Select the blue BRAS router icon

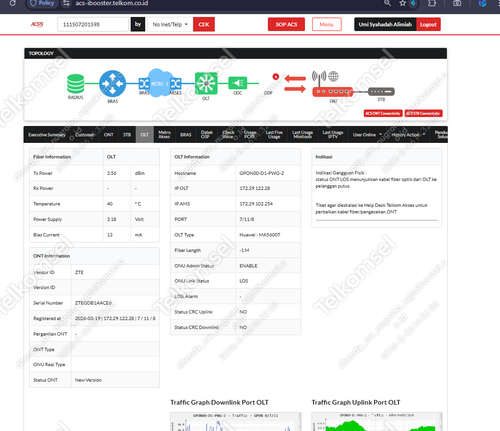(x=113, y=83)
